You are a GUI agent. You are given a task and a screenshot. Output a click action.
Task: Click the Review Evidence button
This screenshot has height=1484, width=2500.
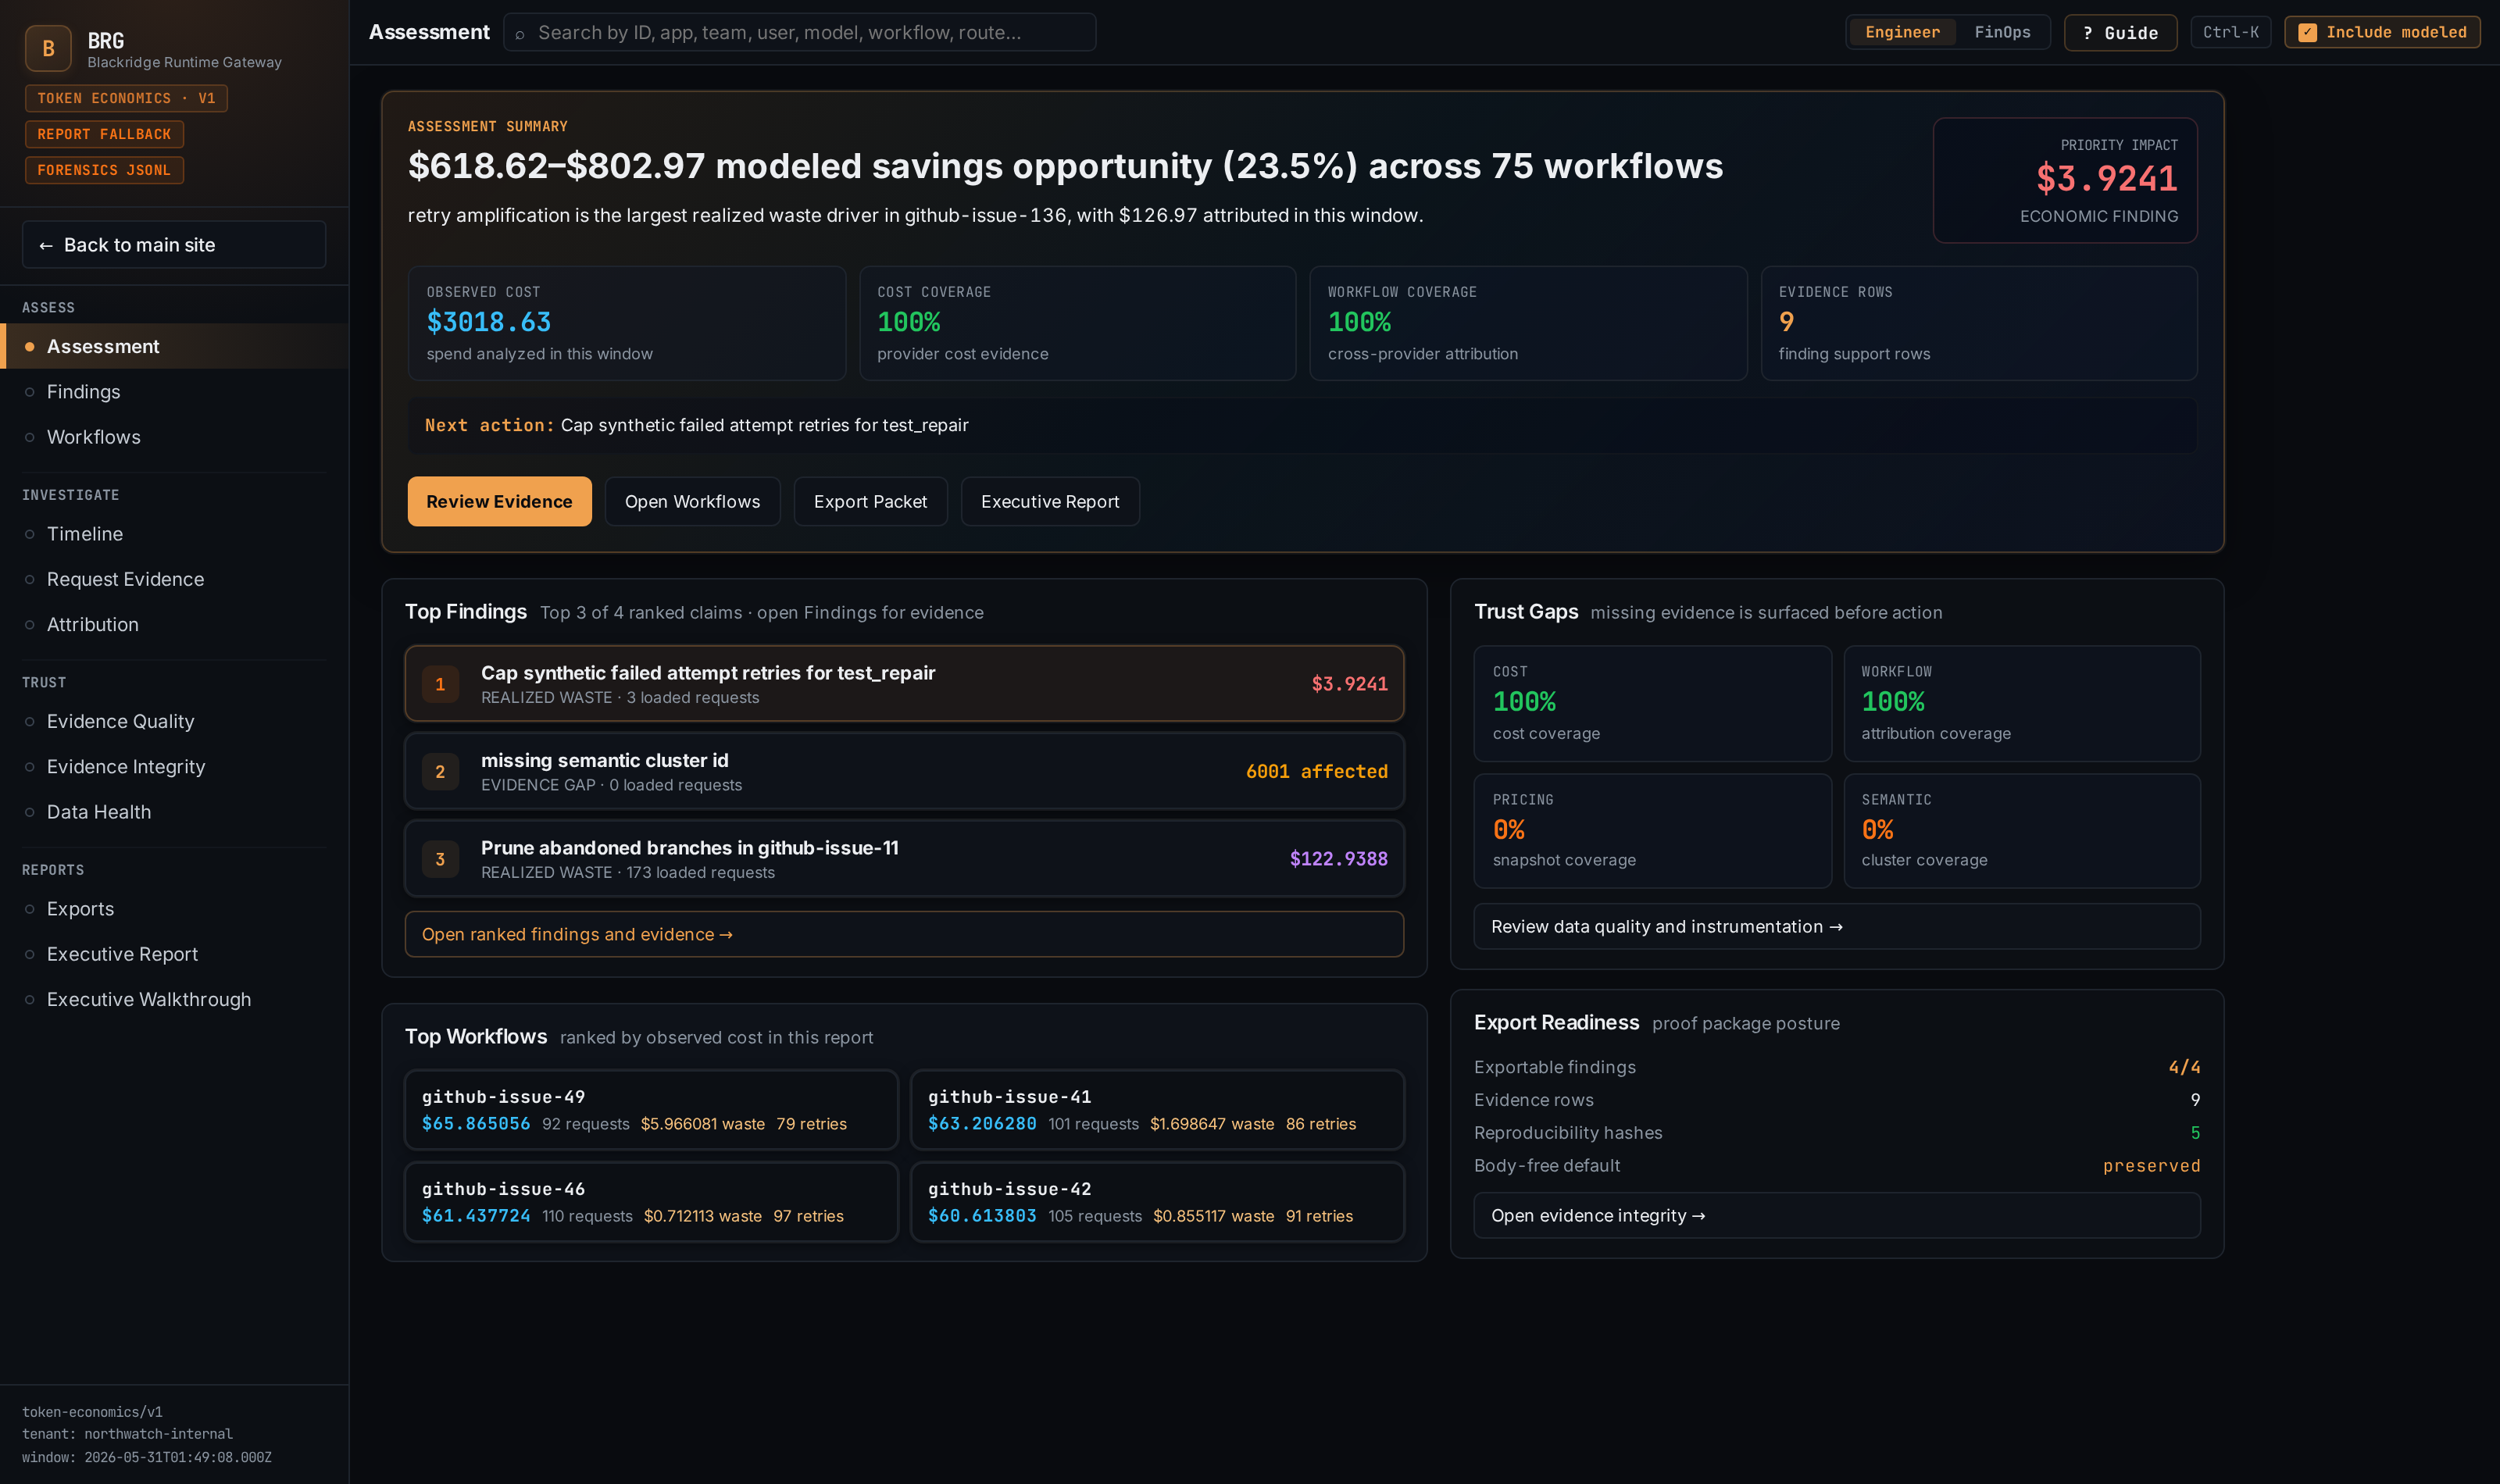pyautogui.click(x=499, y=501)
